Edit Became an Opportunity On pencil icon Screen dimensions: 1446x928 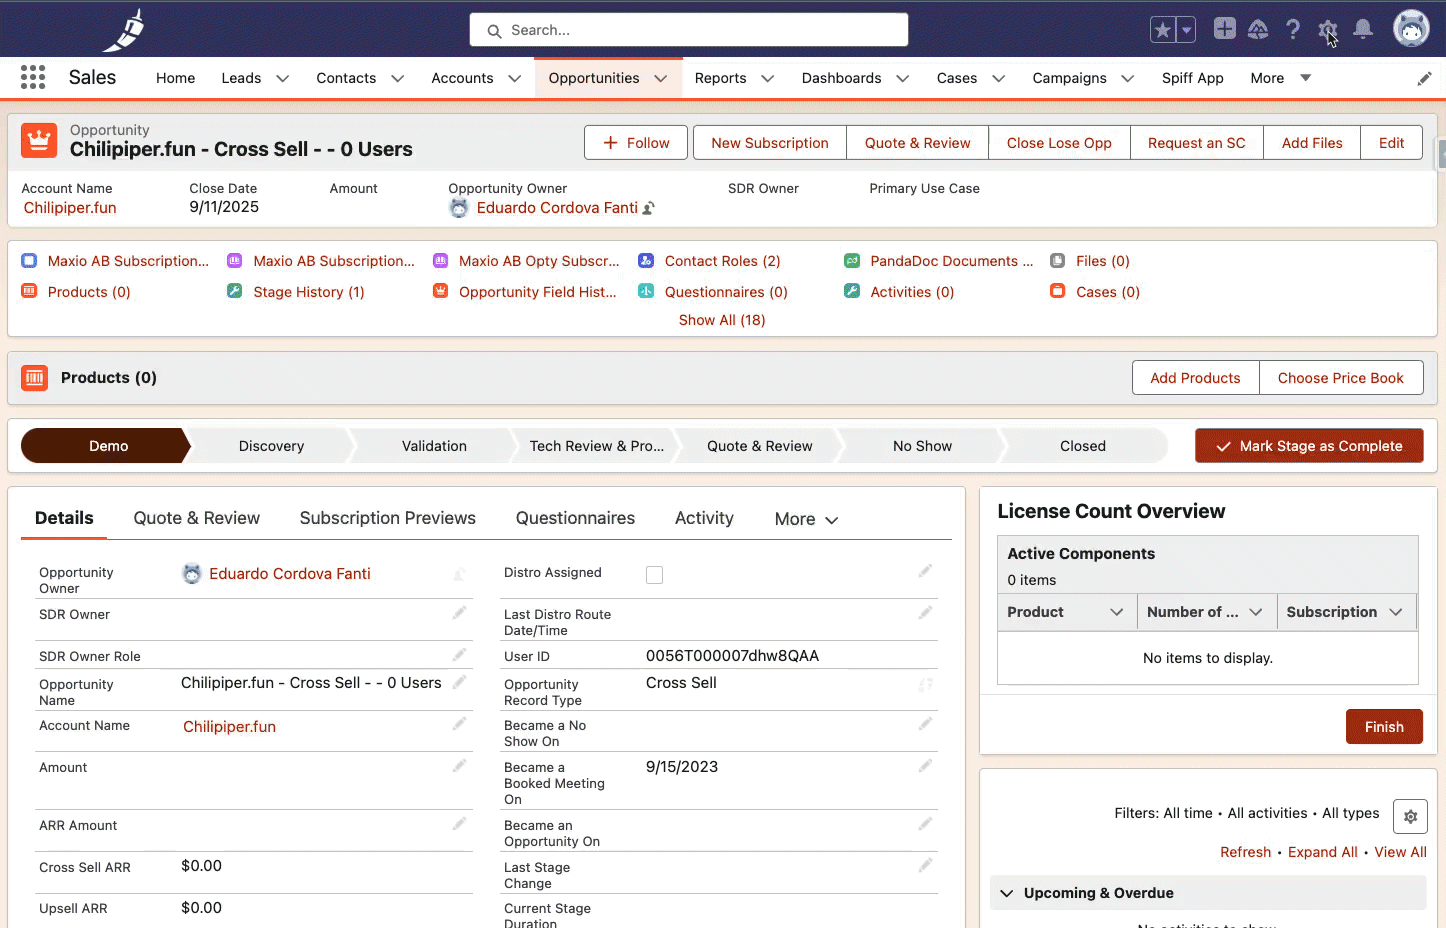(925, 824)
